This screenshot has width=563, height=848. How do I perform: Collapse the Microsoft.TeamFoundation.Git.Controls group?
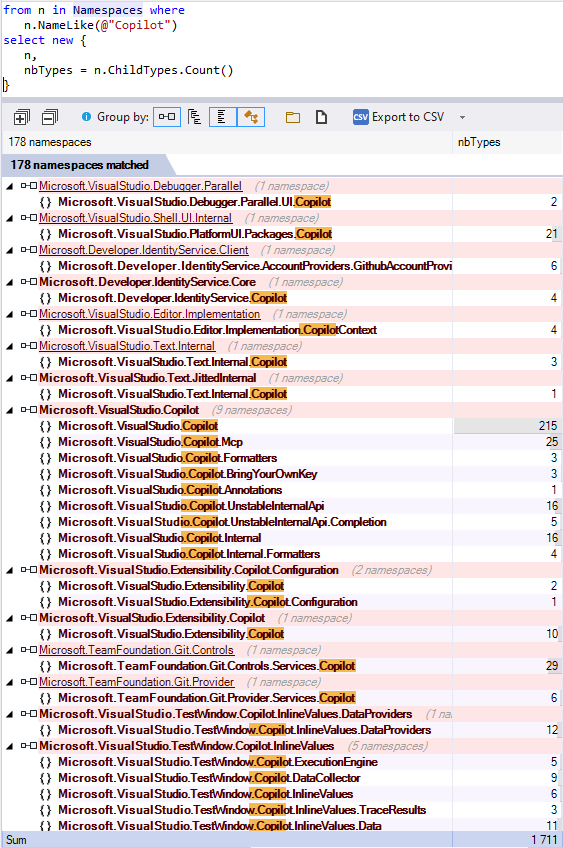click(x=9, y=651)
